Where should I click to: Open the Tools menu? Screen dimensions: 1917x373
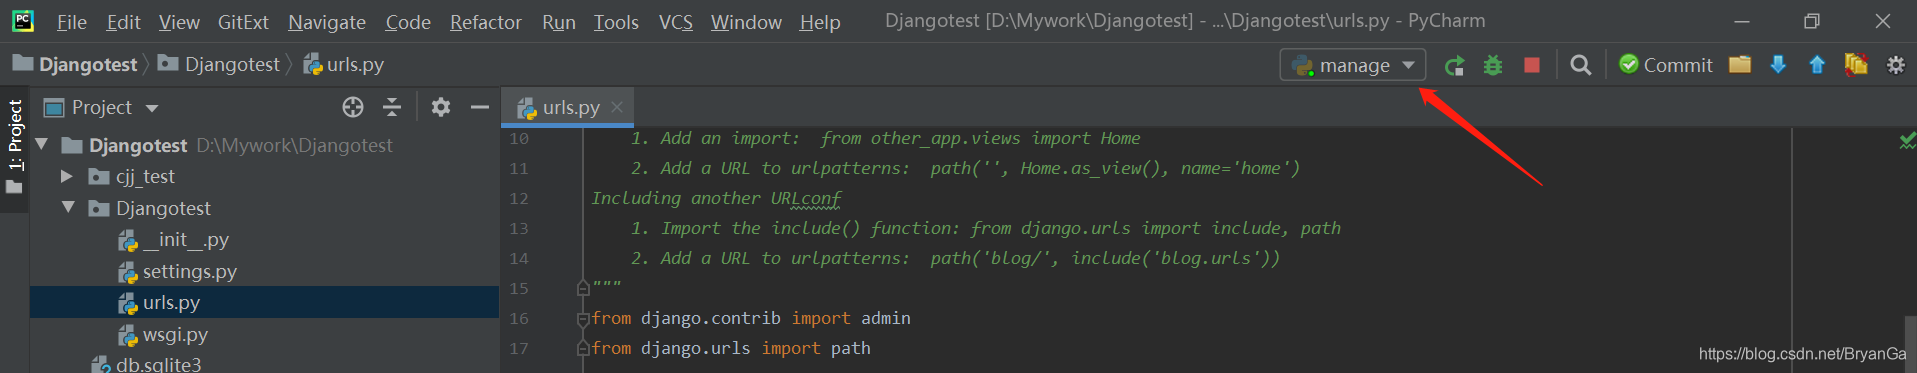616,22
